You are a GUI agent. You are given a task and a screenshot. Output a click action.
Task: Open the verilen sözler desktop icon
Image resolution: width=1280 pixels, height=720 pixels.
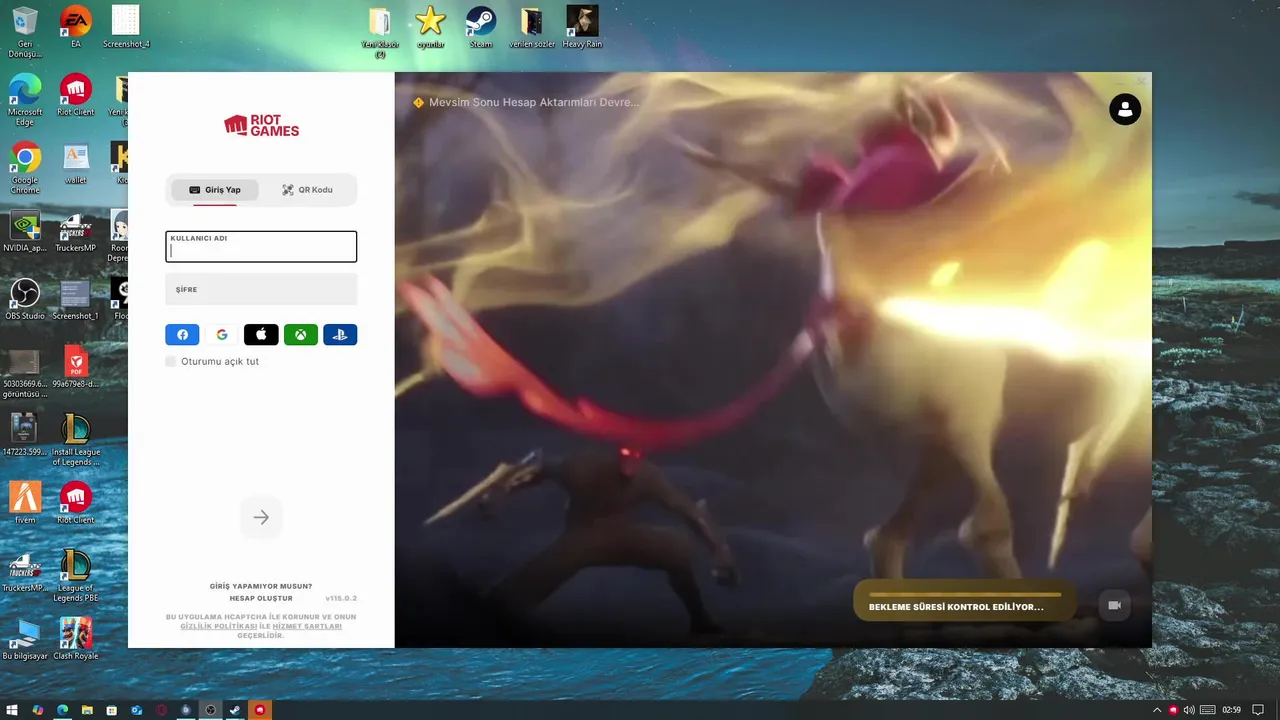pos(531,27)
